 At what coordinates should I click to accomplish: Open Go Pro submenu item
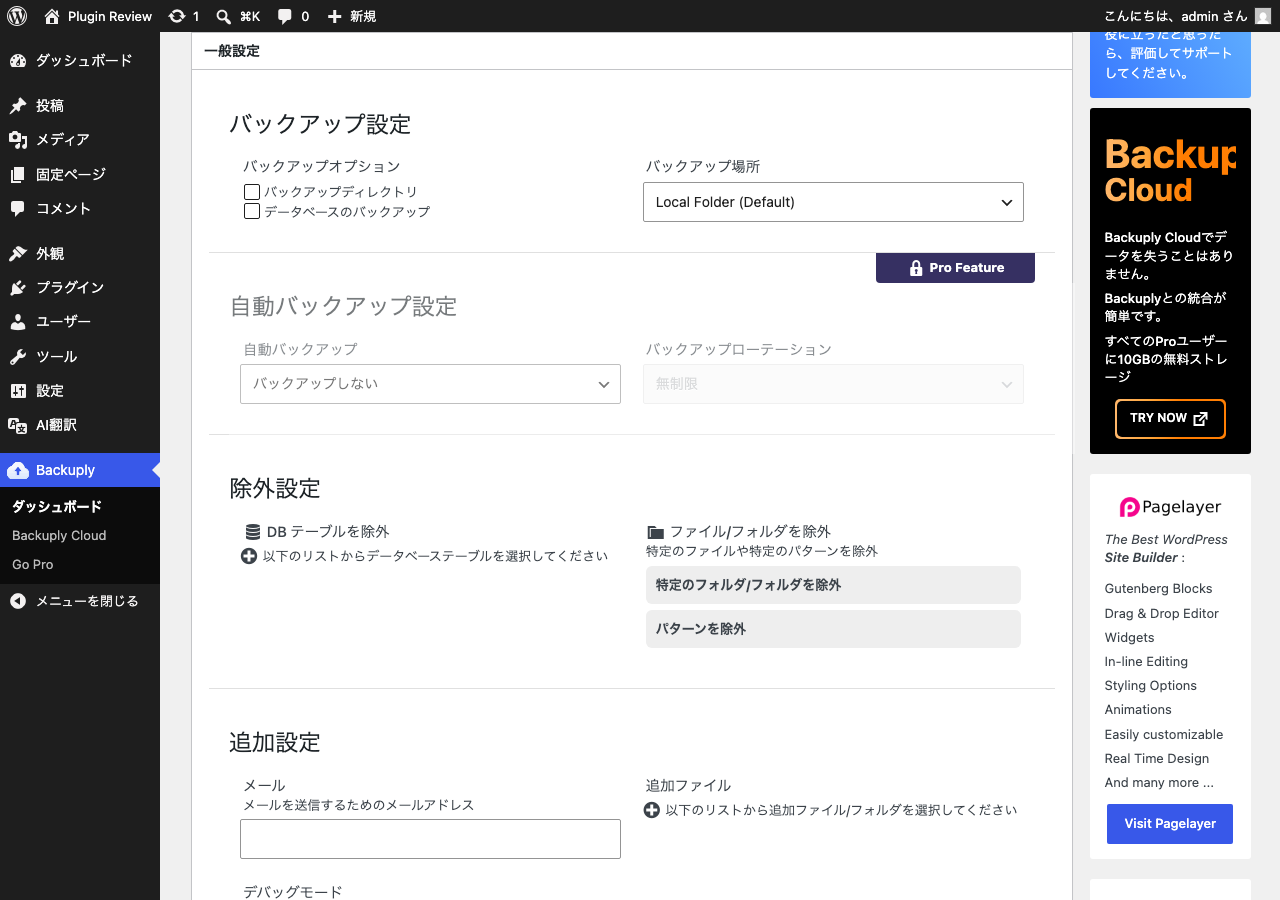click(x=33, y=565)
